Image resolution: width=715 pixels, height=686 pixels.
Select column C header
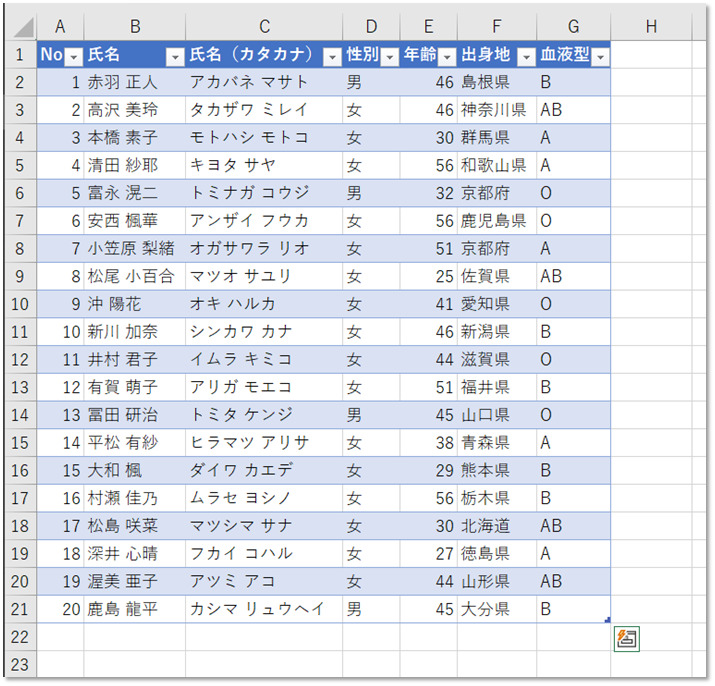pos(264,27)
